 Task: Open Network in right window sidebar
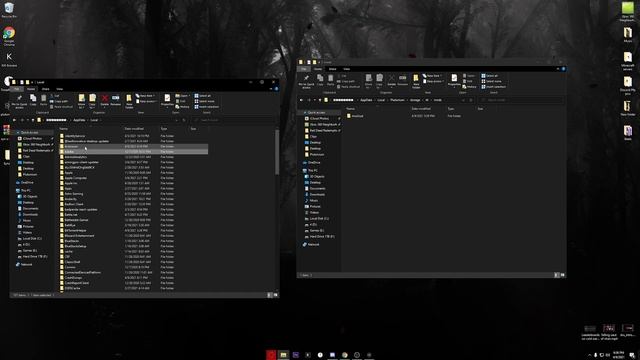[x=313, y=244]
